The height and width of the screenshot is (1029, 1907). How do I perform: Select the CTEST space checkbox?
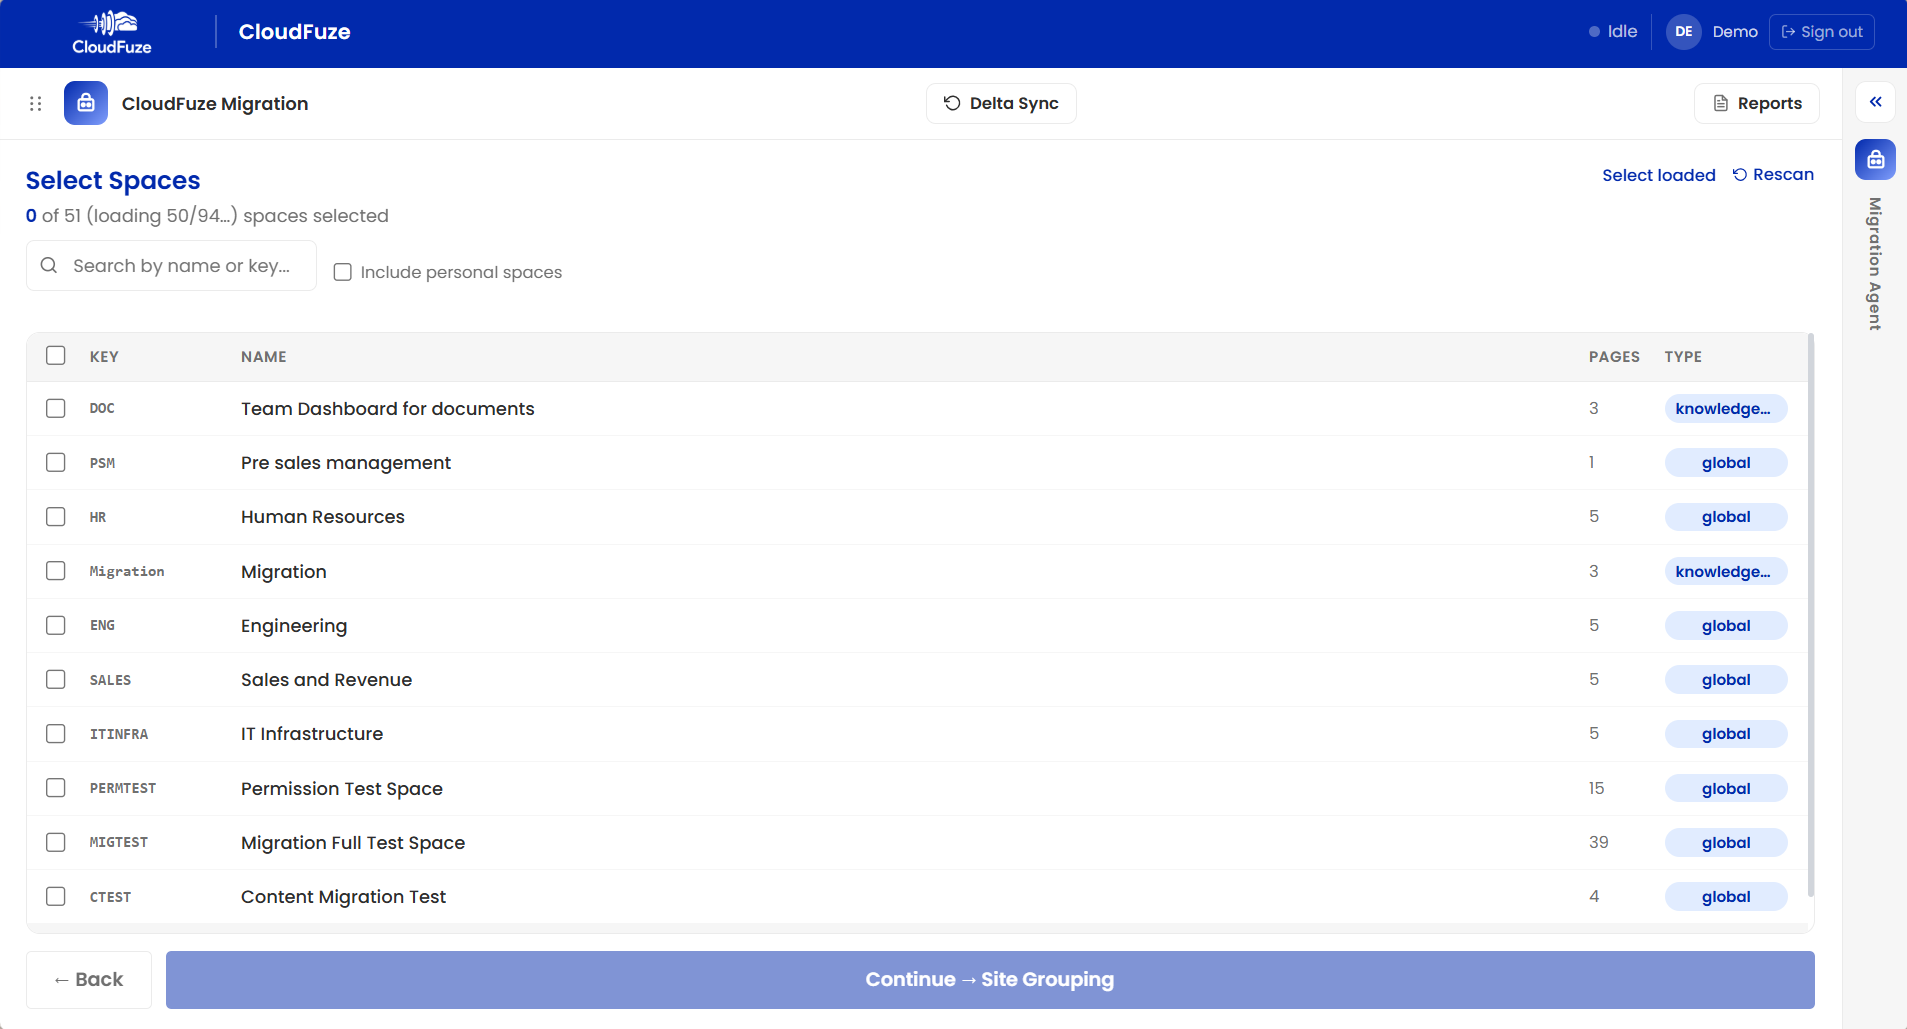(56, 896)
